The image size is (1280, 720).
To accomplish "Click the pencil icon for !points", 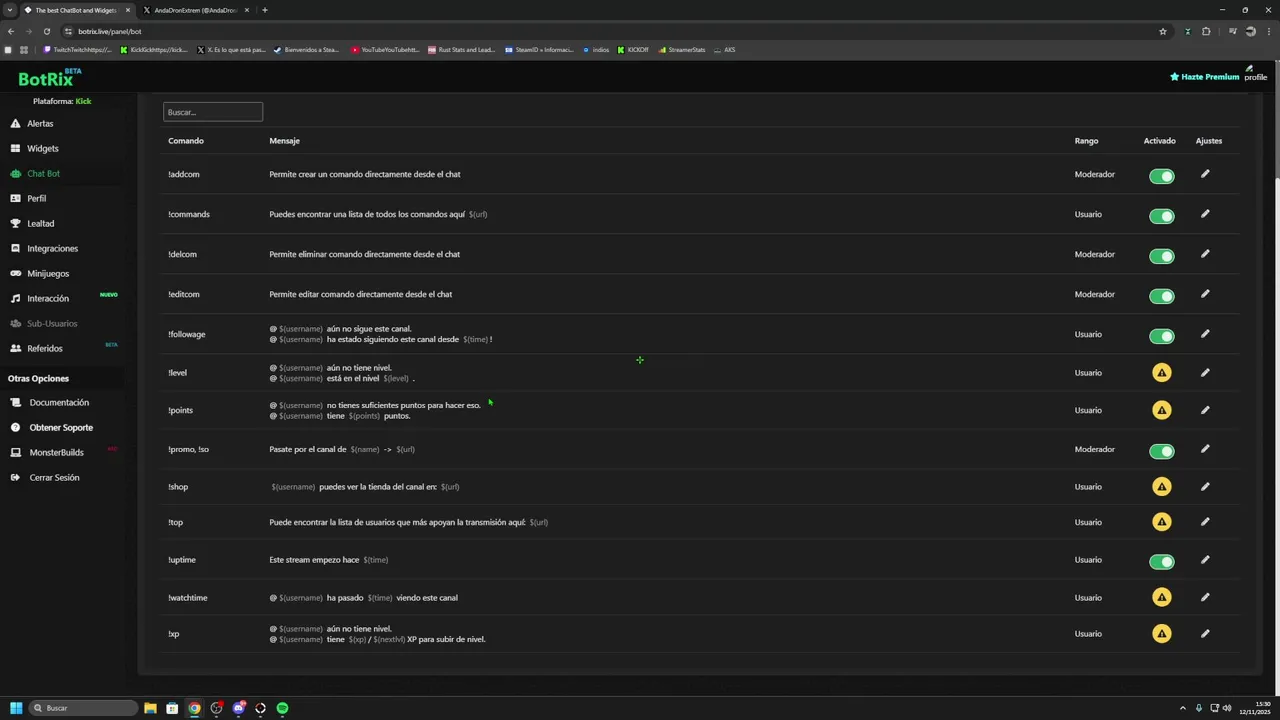I will click(x=1205, y=410).
